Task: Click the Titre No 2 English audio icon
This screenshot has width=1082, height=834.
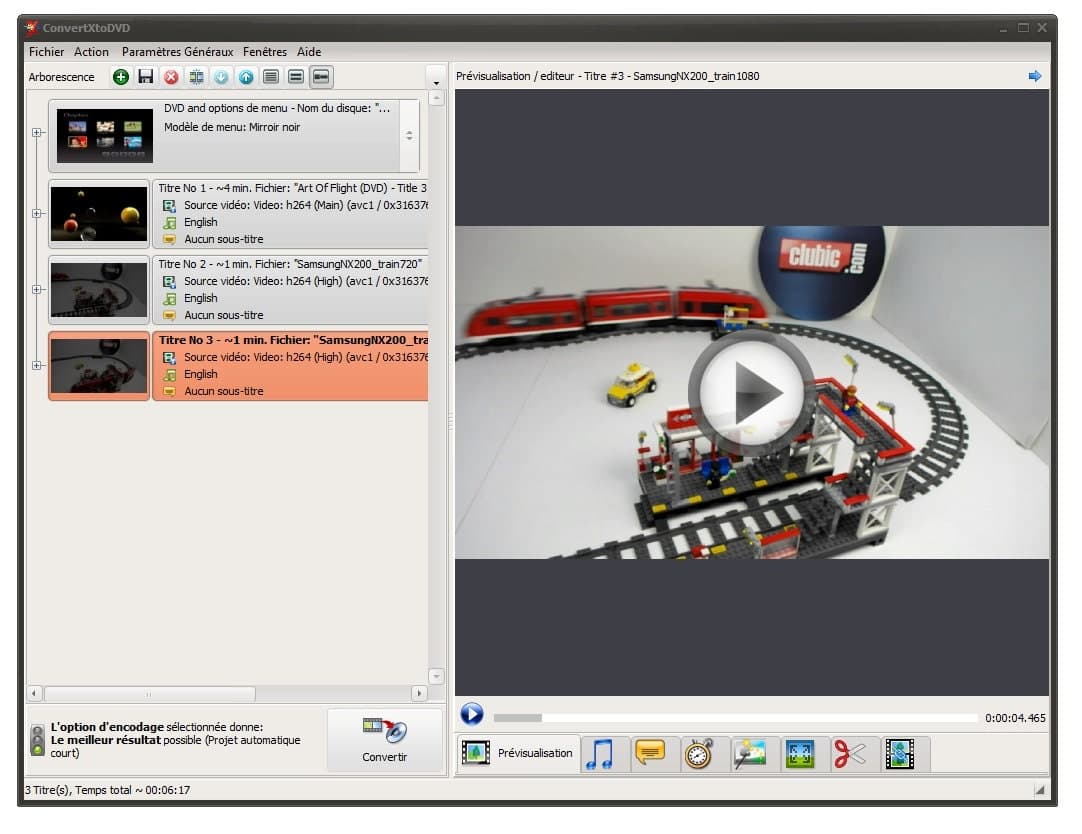Action: 169,299
